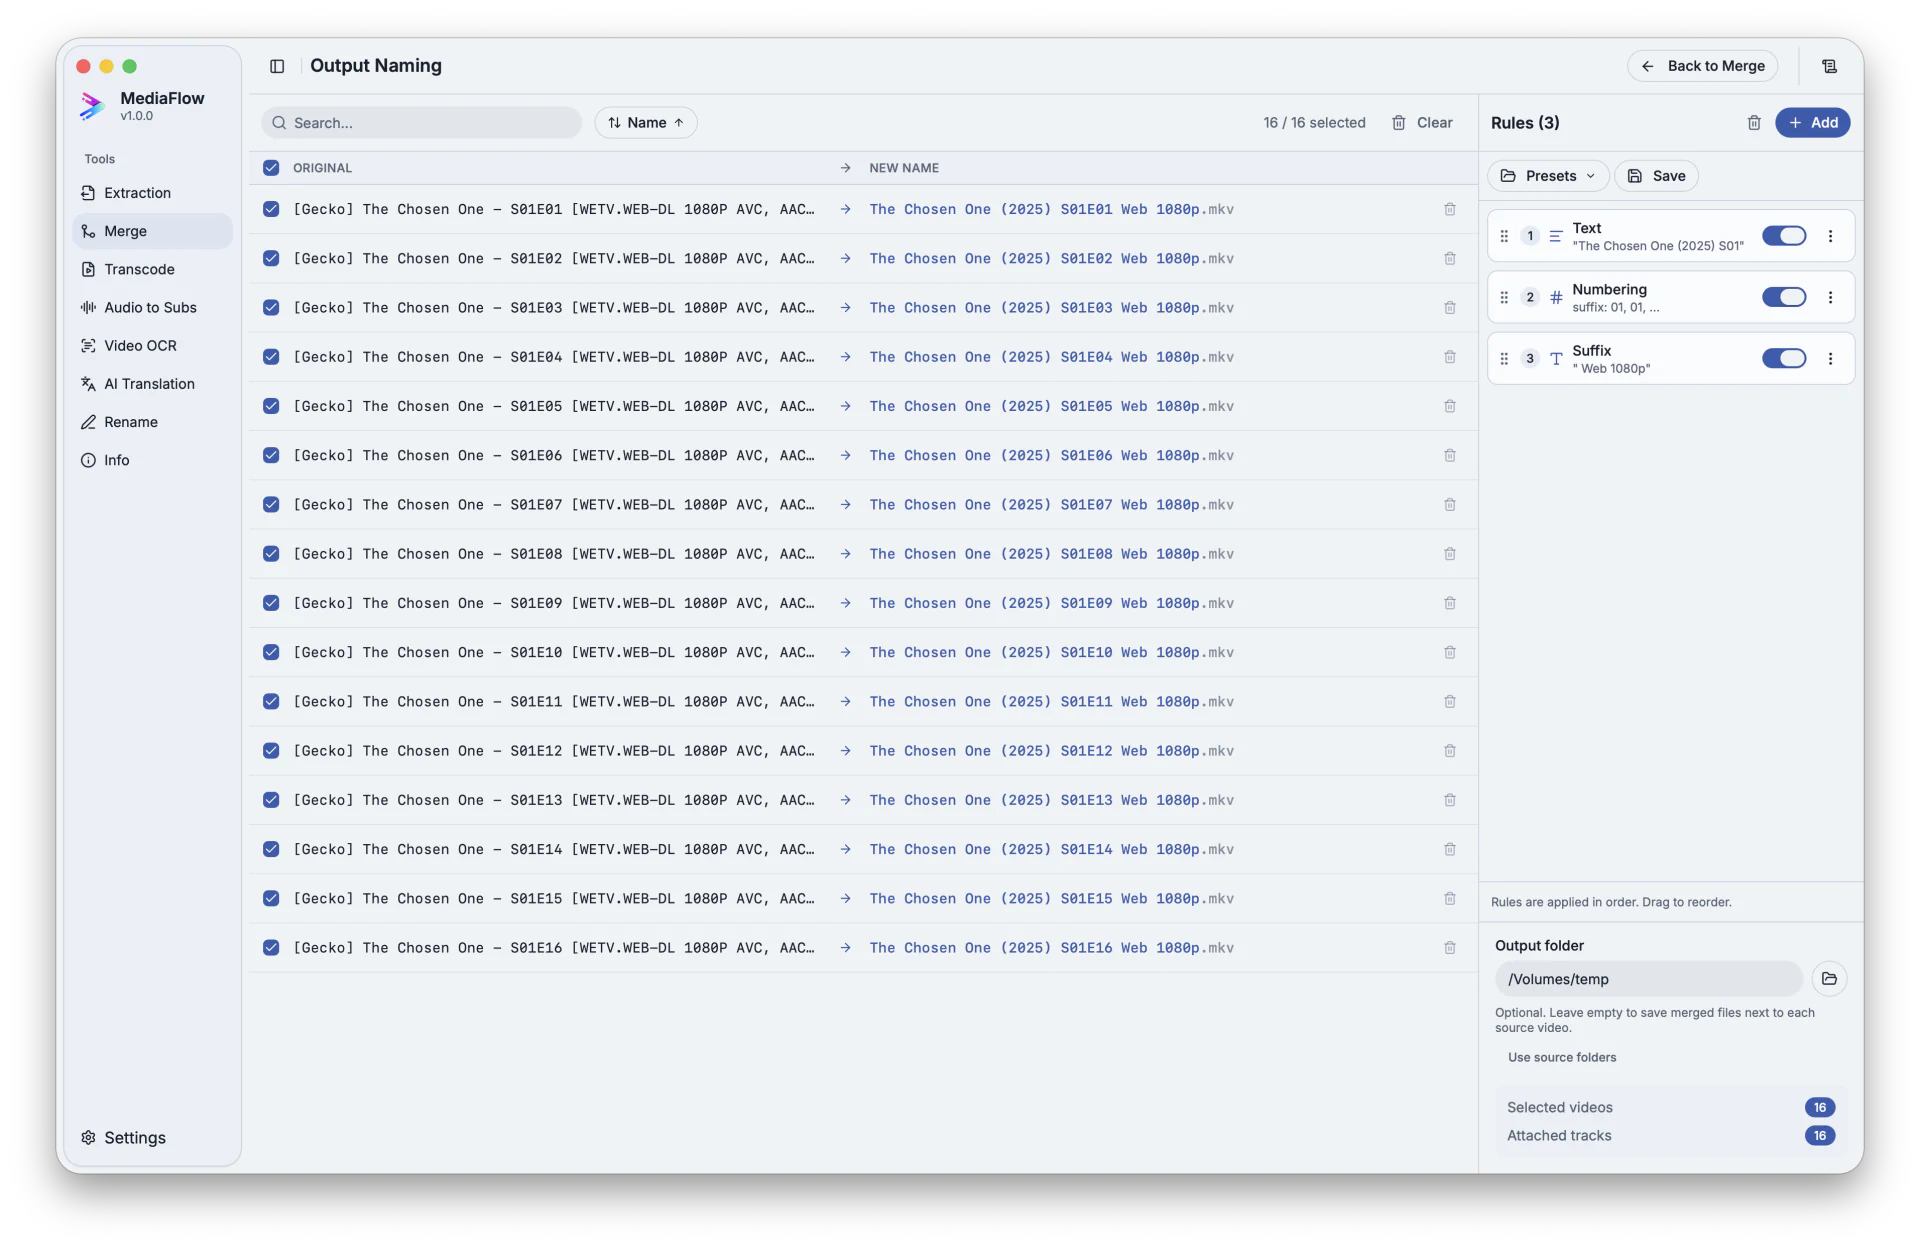1920x1248 pixels.
Task: Disable the Numbering rule toggle
Action: (1784, 297)
